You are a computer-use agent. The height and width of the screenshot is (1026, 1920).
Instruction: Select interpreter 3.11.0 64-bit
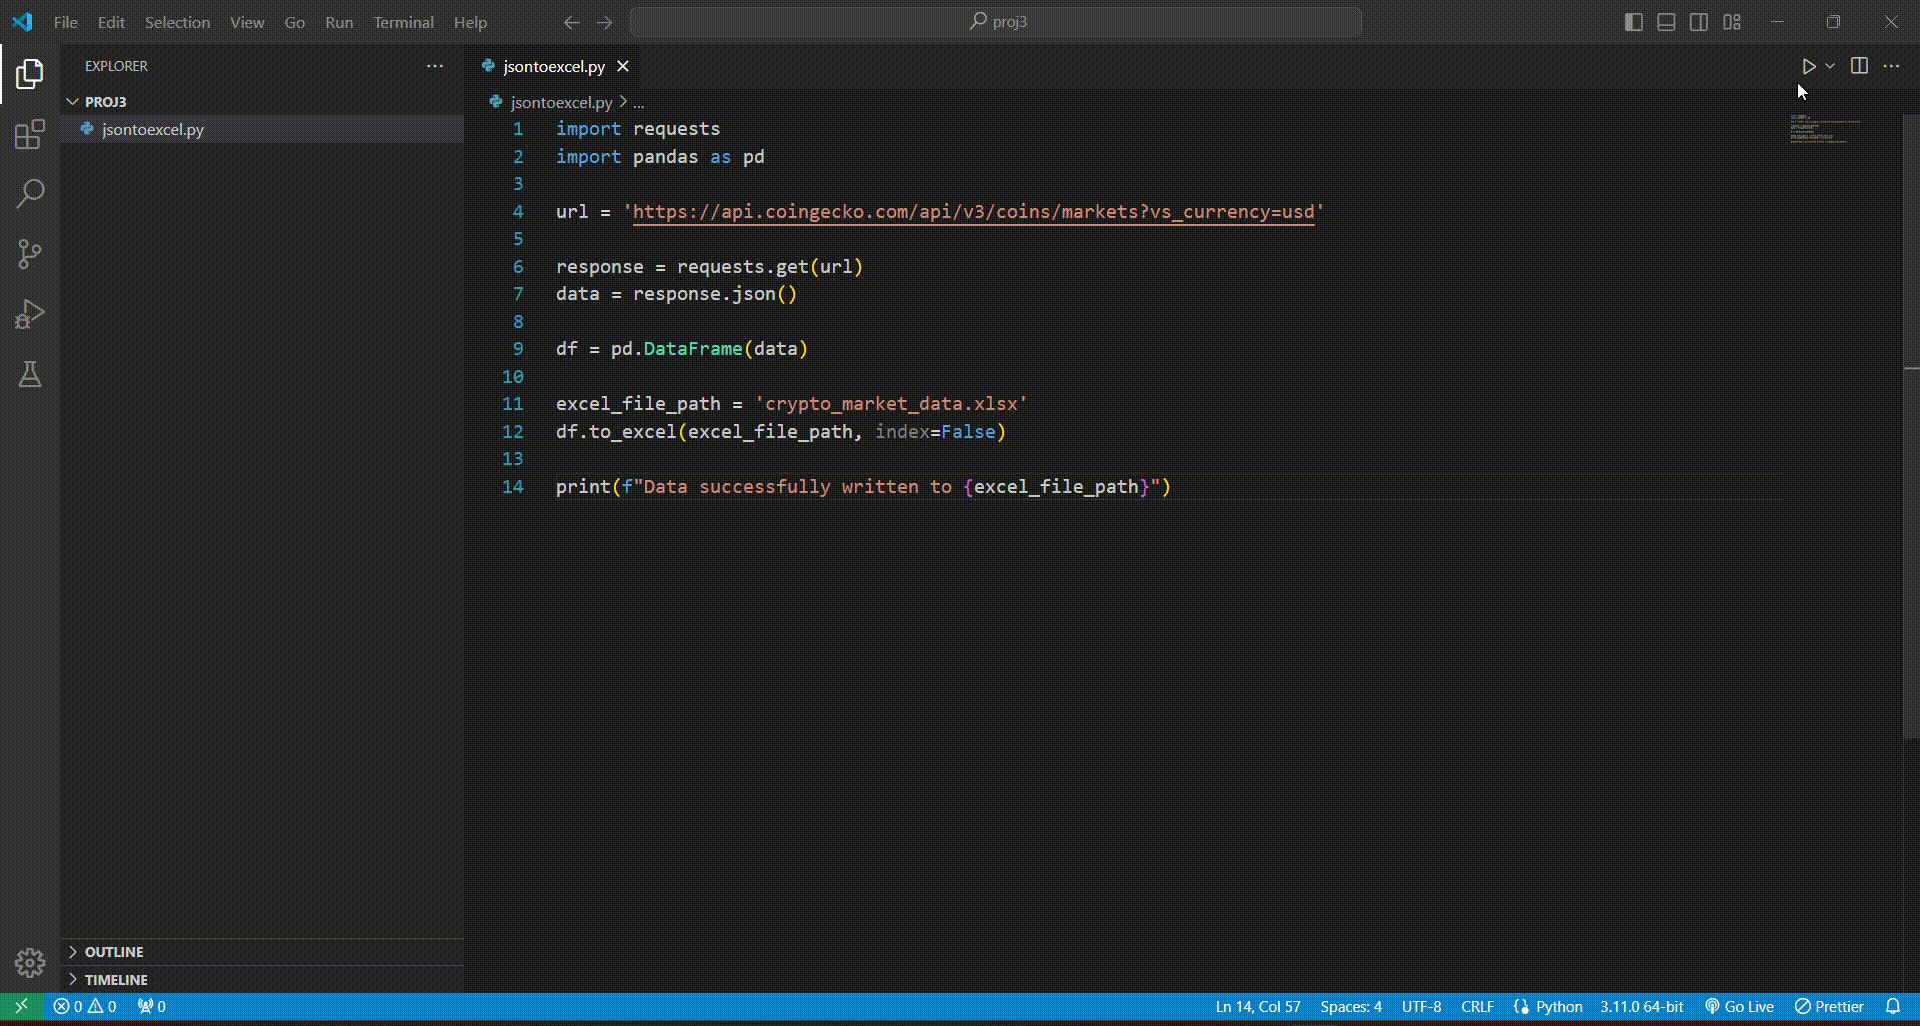point(1641,1006)
